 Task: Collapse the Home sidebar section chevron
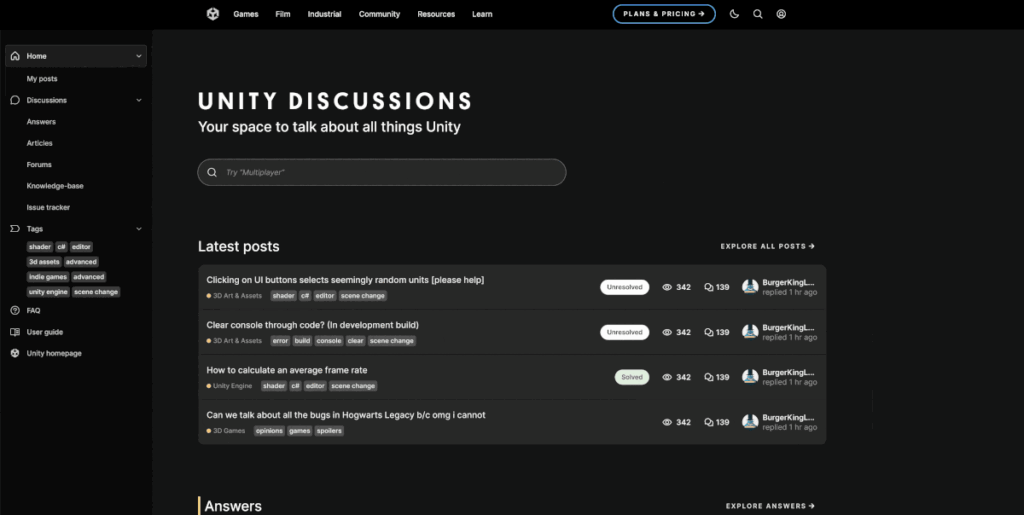tap(138, 56)
